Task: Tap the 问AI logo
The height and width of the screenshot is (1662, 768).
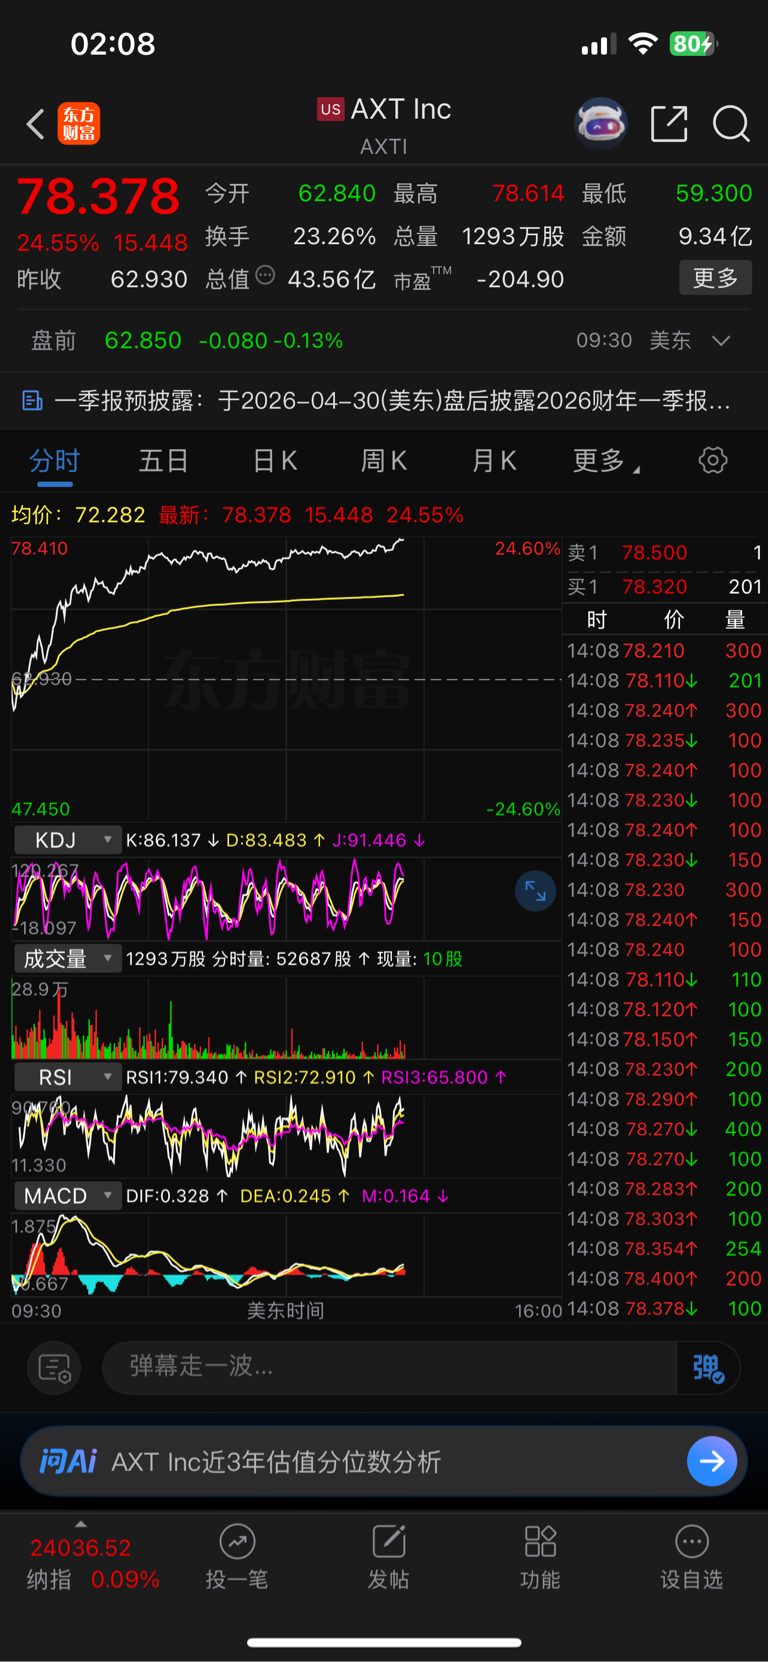Action: click(68, 1461)
